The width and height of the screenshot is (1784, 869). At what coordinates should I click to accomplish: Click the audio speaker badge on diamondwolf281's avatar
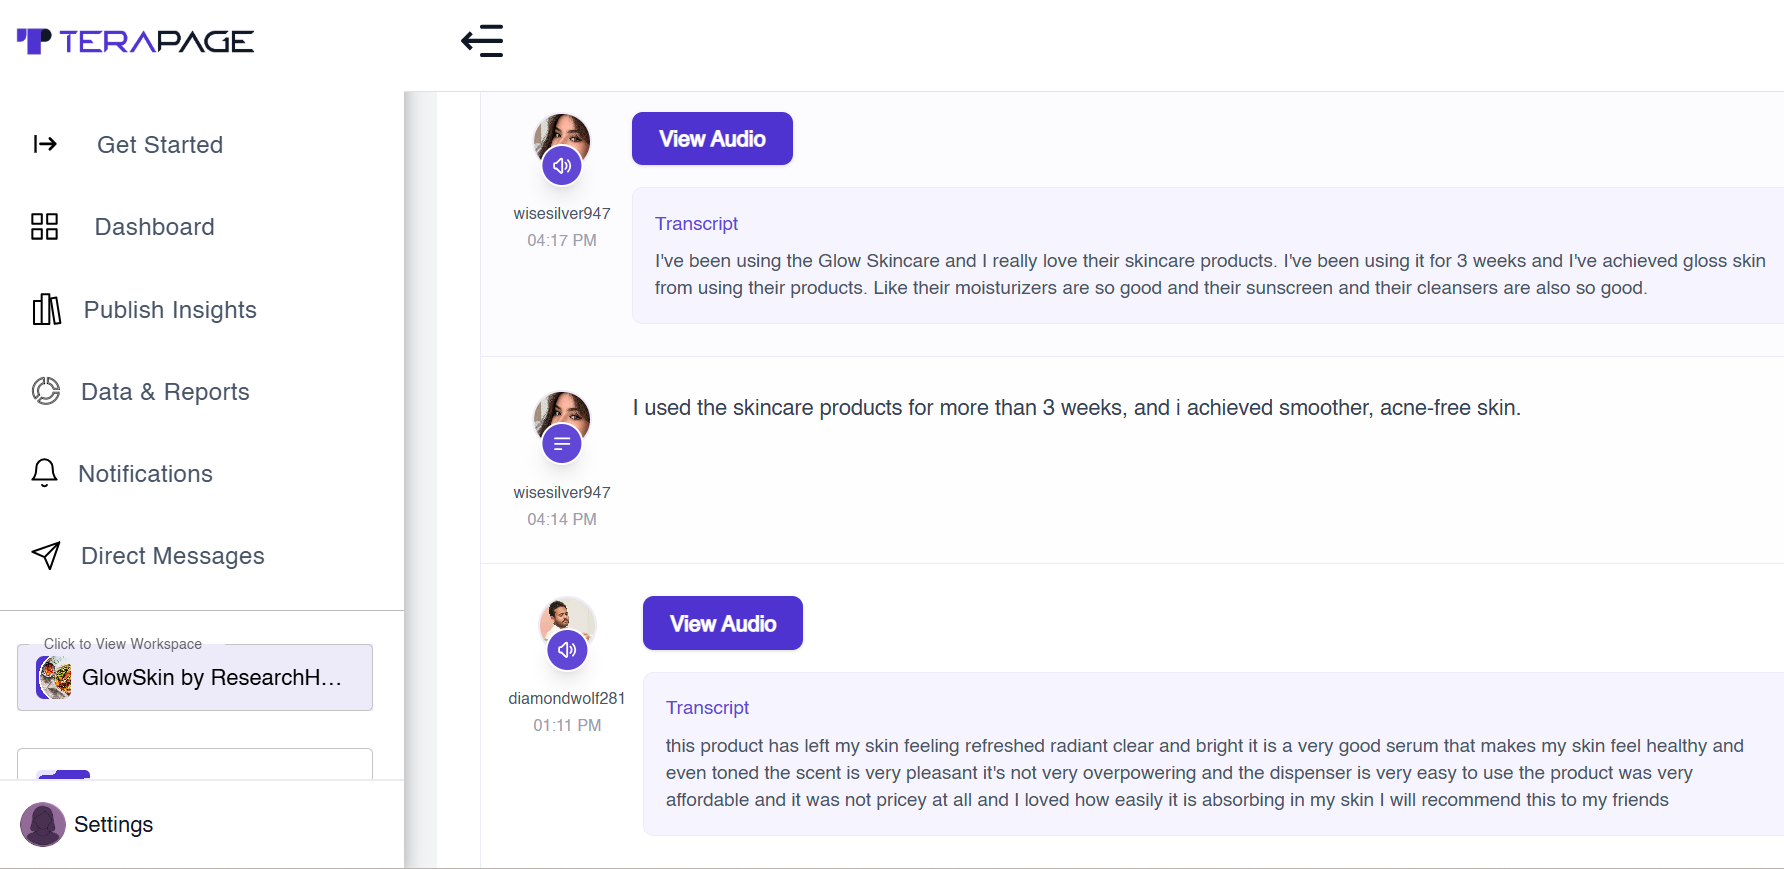[567, 650]
